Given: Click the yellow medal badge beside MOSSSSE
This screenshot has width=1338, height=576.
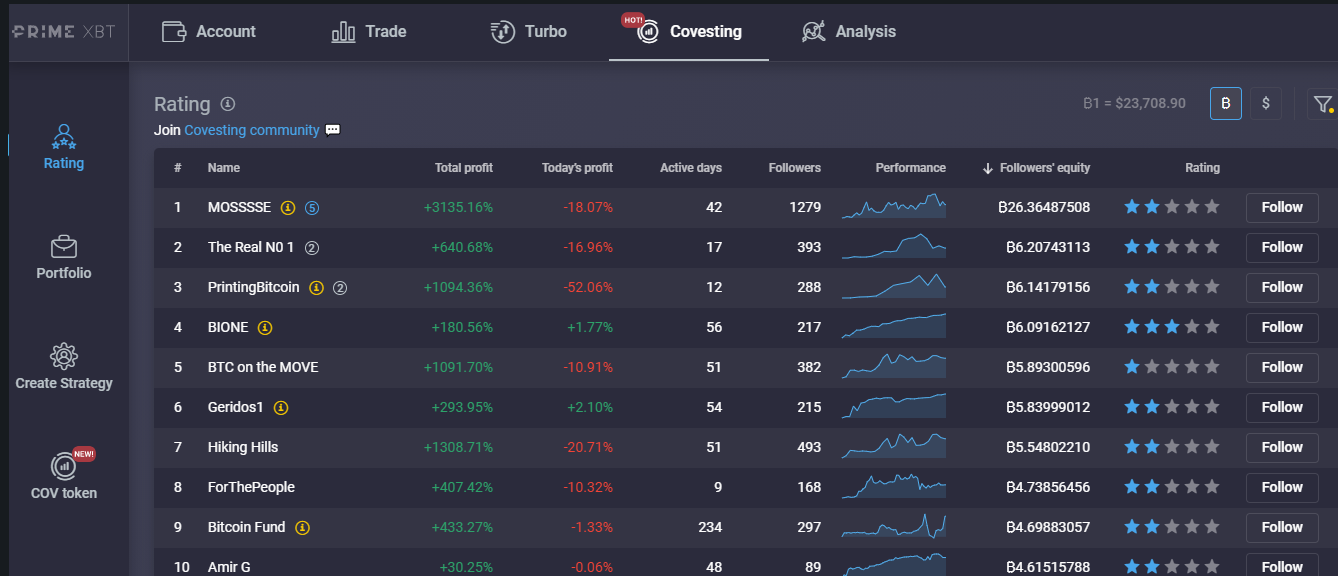Looking at the screenshot, I should pos(288,208).
